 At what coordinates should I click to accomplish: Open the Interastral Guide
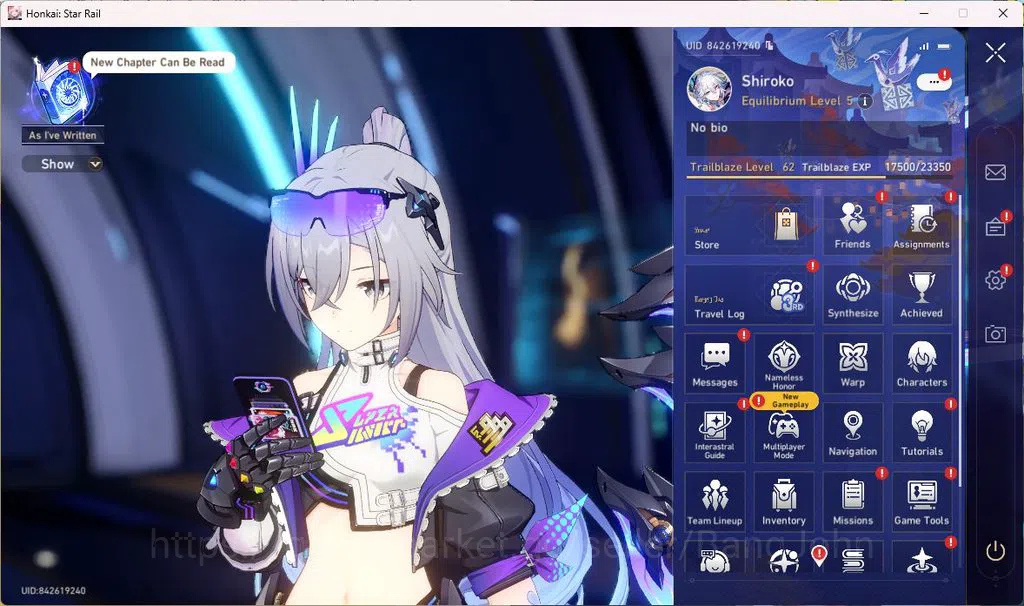click(x=714, y=433)
